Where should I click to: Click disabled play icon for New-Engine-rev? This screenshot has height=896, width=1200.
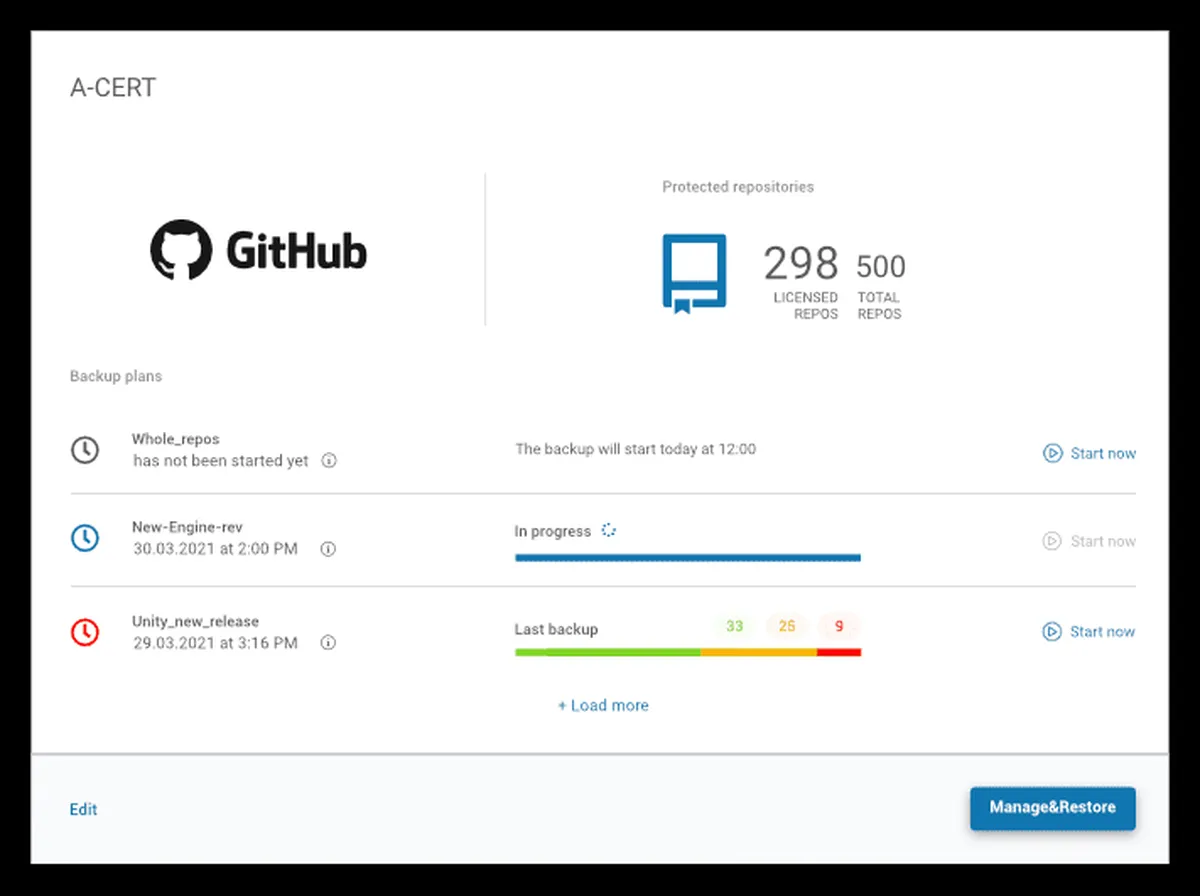(x=1052, y=541)
